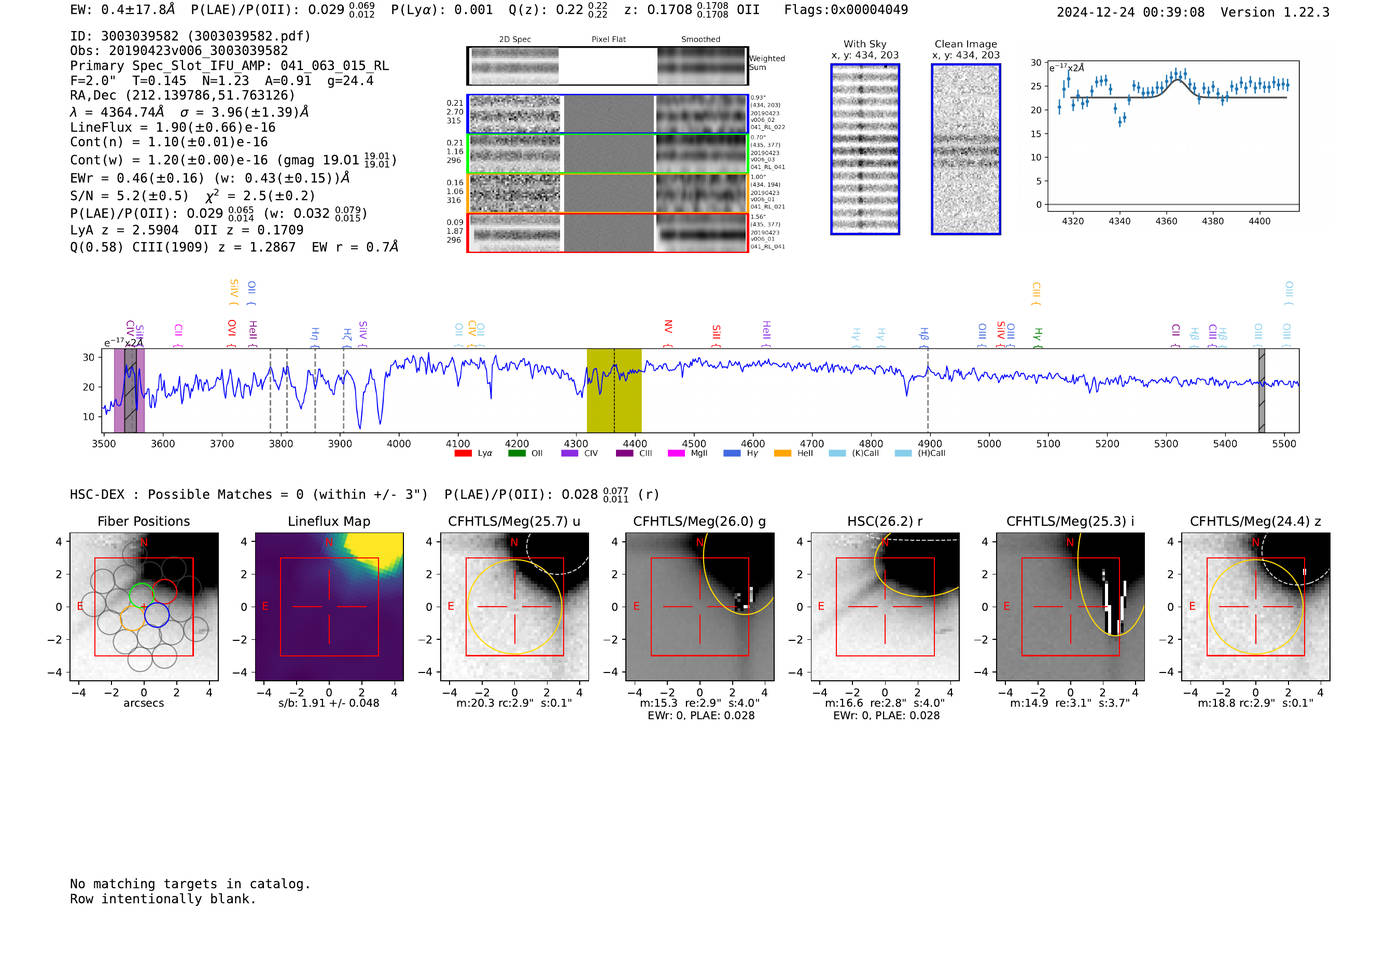Click the emission line Gaussian fit plot
The image size is (1400, 953).
pos(1172,135)
